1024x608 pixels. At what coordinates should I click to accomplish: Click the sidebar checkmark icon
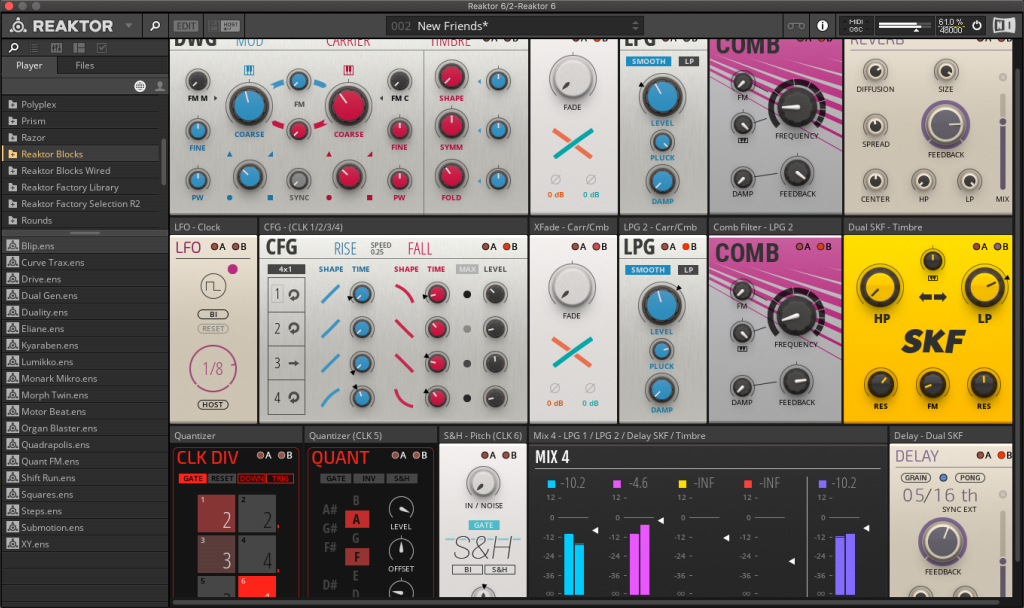point(101,48)
